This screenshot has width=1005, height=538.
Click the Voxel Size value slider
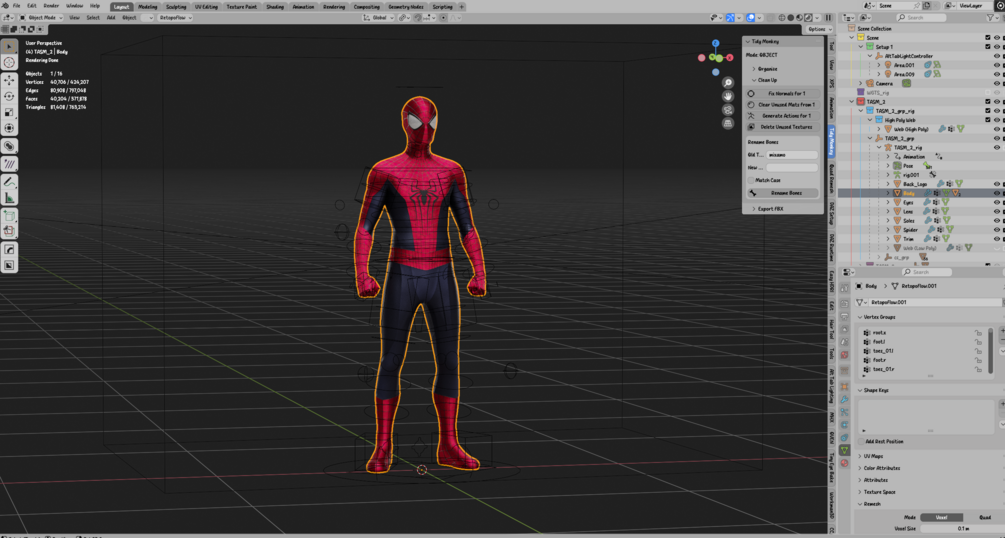(x=962, y=528)
